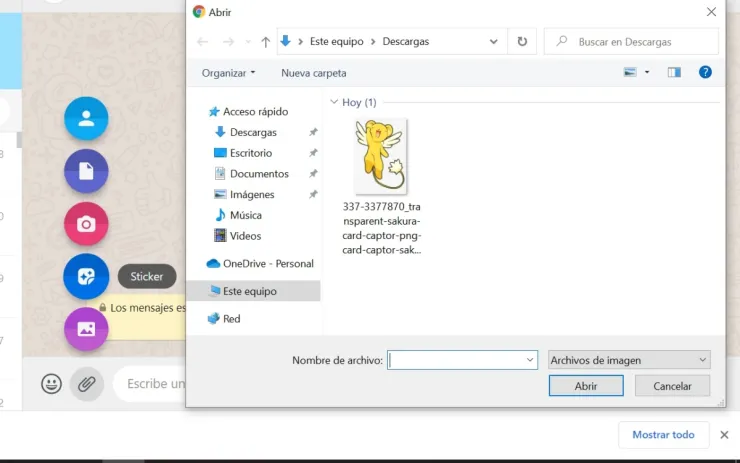This screenshot has width=740, height=463.
Task: Open recent locations dropdown arrow
Action: pos(248,42)
